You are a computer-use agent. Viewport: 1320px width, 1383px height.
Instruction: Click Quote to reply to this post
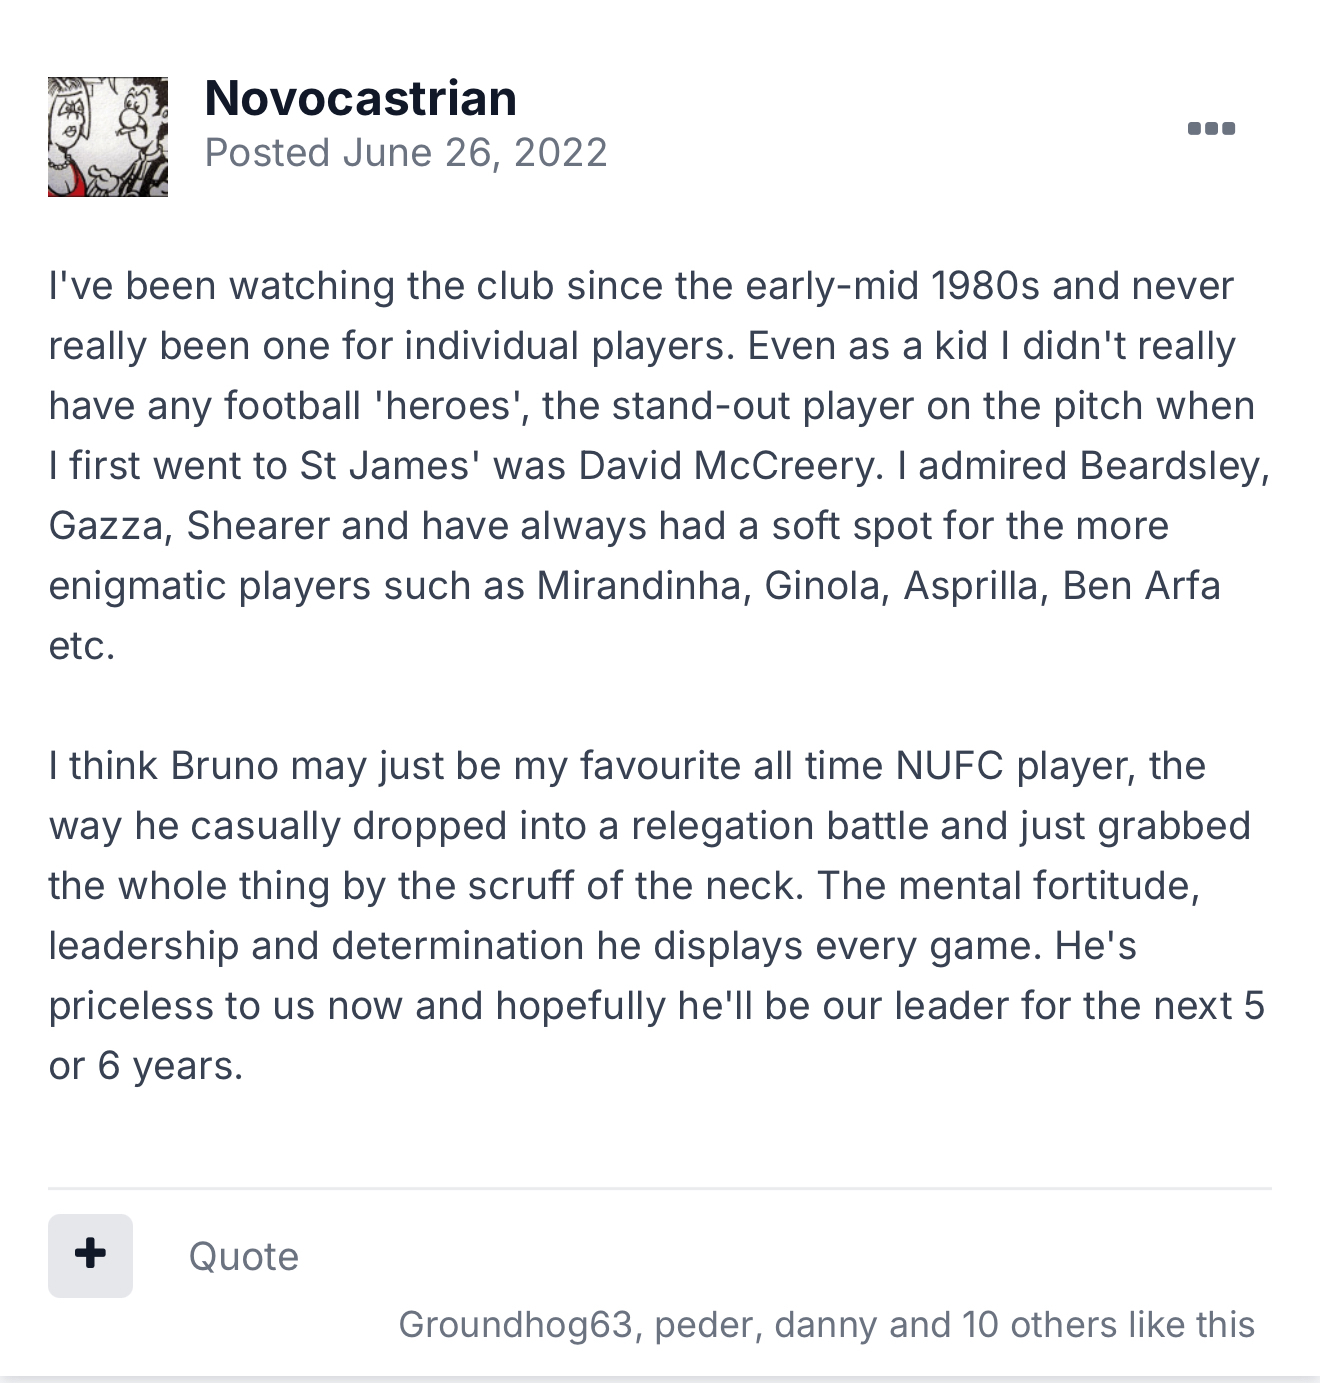coord(244,1257)
